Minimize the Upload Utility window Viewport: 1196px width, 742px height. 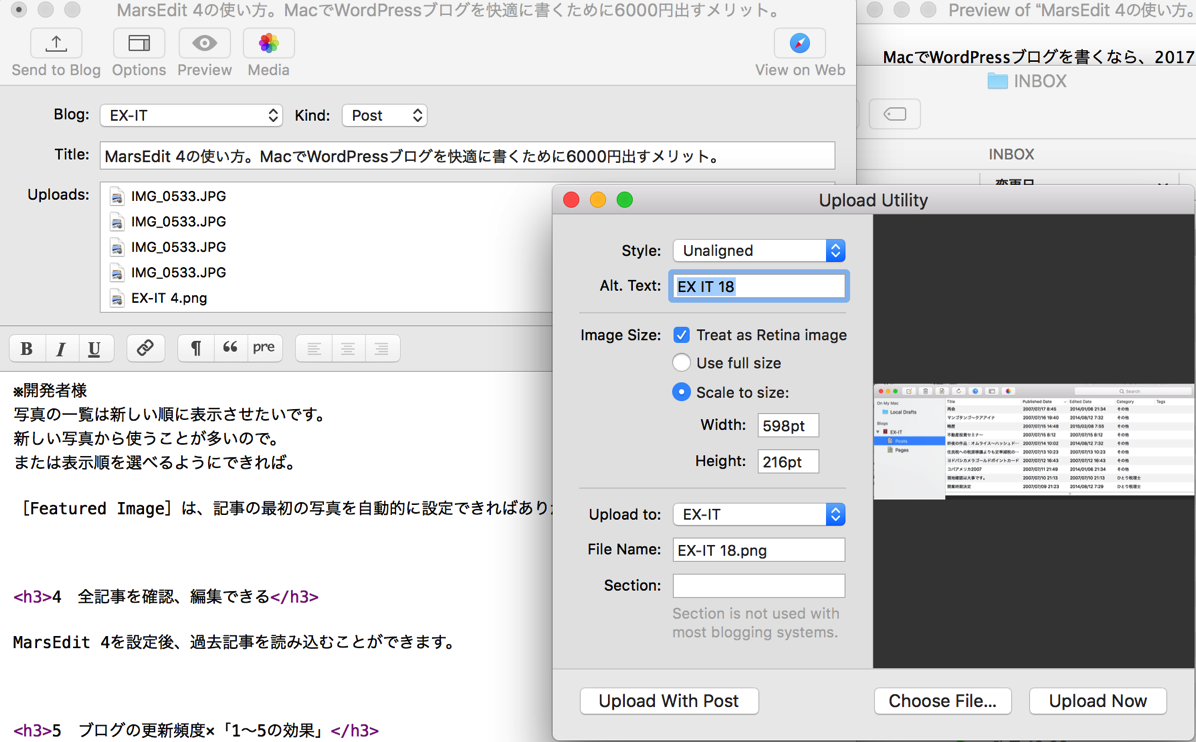tap(597, 200)
